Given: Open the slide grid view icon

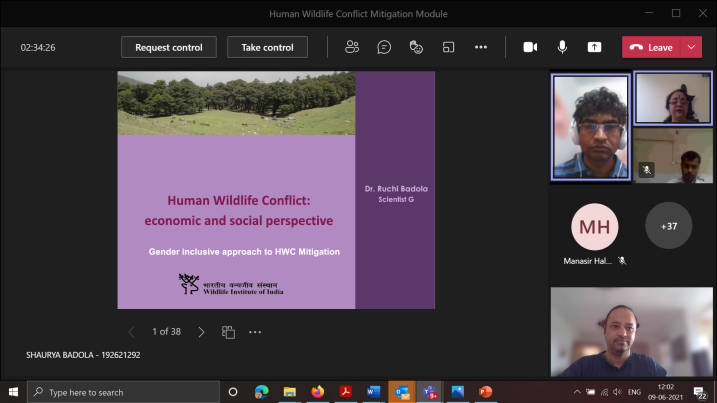Looking at the screenshot, I should click(228, 332).
